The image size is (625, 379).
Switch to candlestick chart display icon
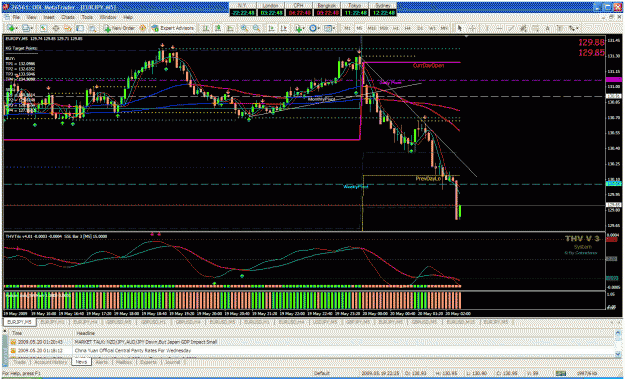point(218,28)
